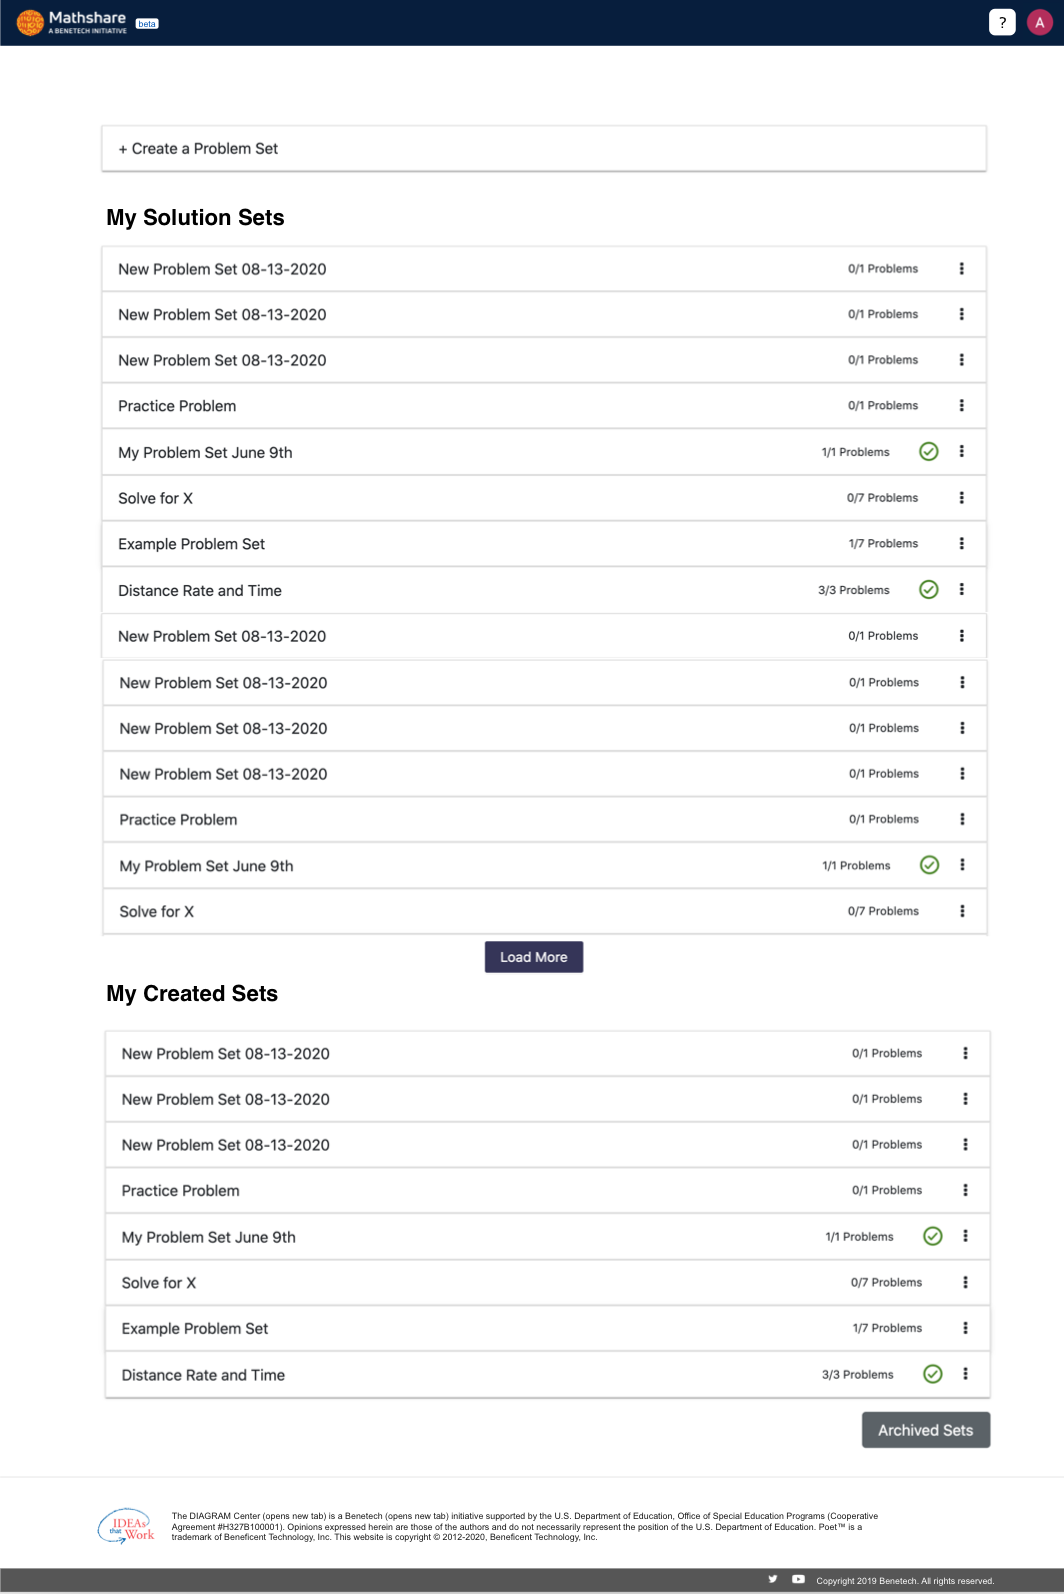Click the Mathshare logo icon
The height and width of the screenshot is (1594, 1064).
tap(29, 21)
